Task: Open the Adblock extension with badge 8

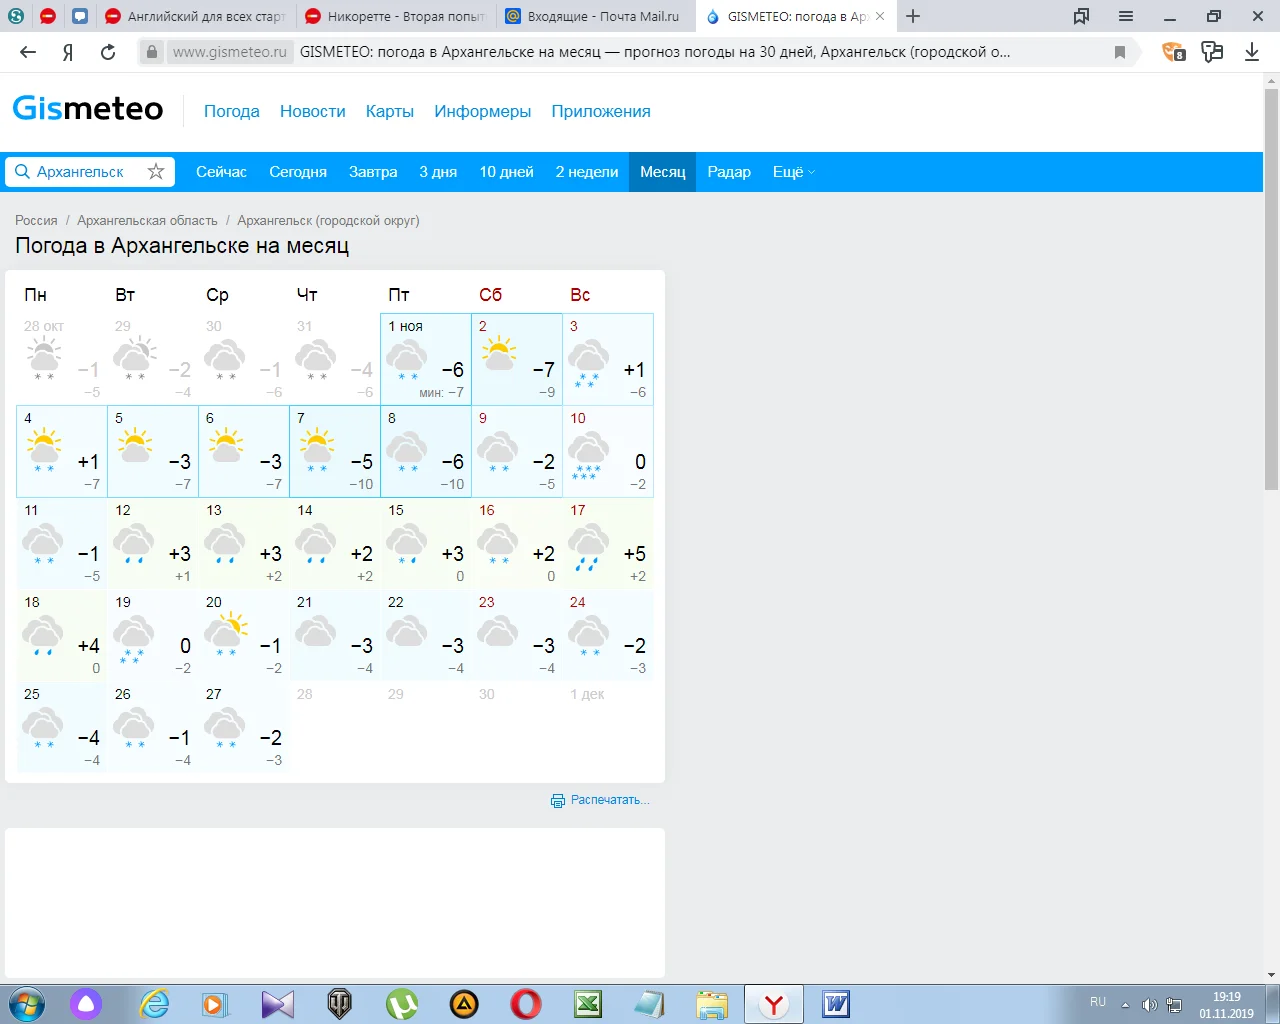Action: pos(1172,51)
